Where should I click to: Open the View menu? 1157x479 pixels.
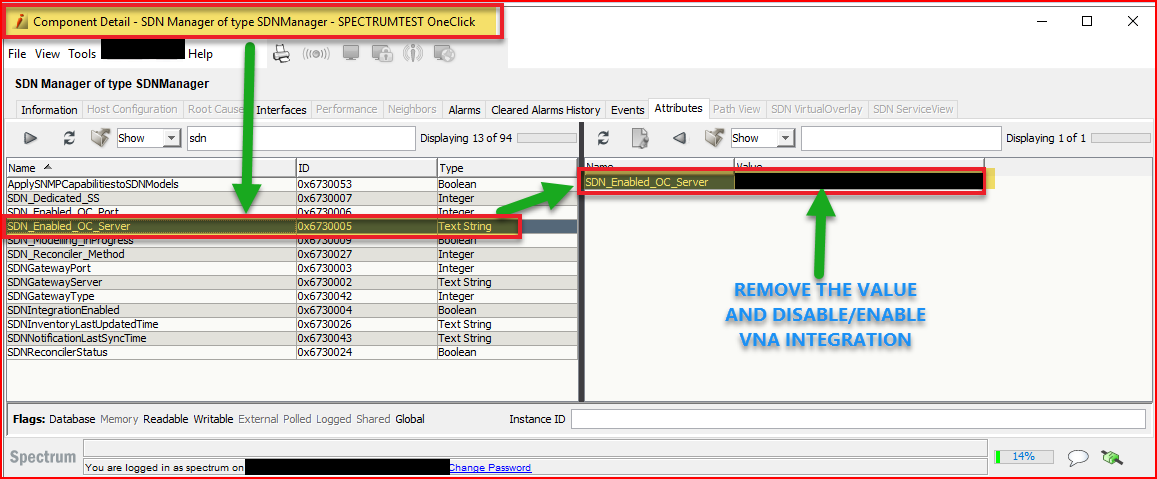pos(47,54)
